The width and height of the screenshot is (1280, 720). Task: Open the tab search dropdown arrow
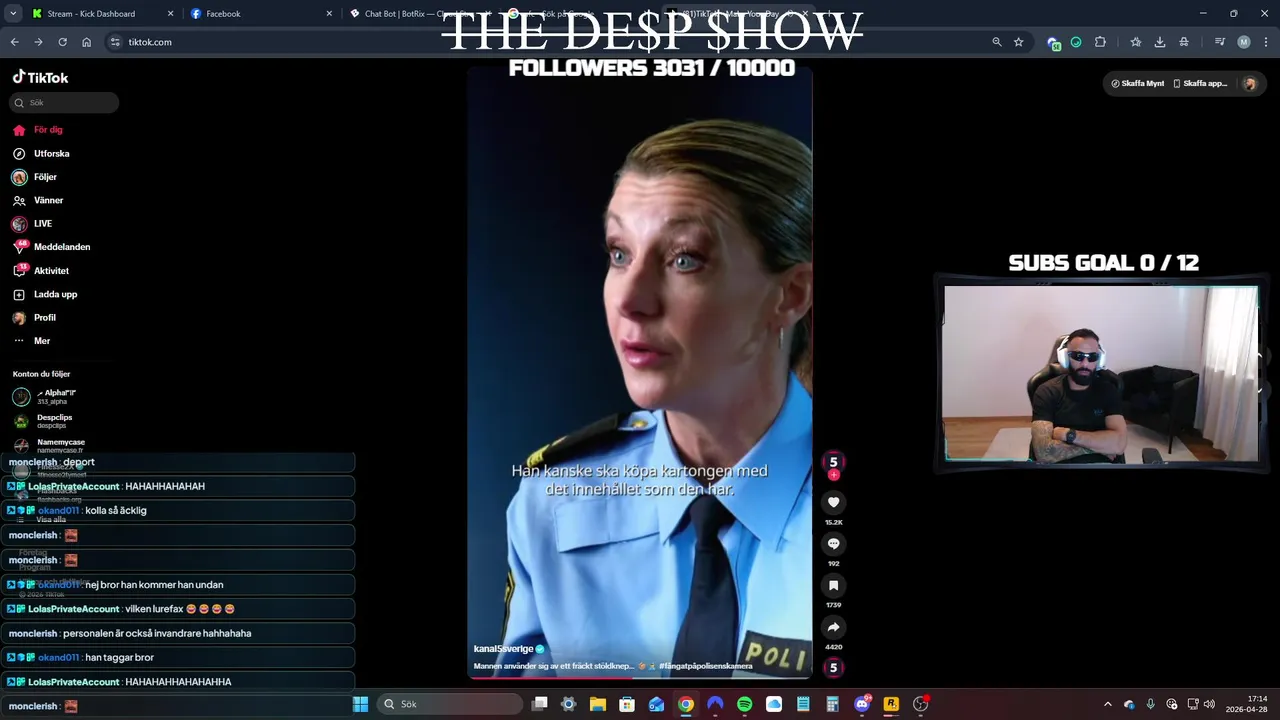[13, 14]
